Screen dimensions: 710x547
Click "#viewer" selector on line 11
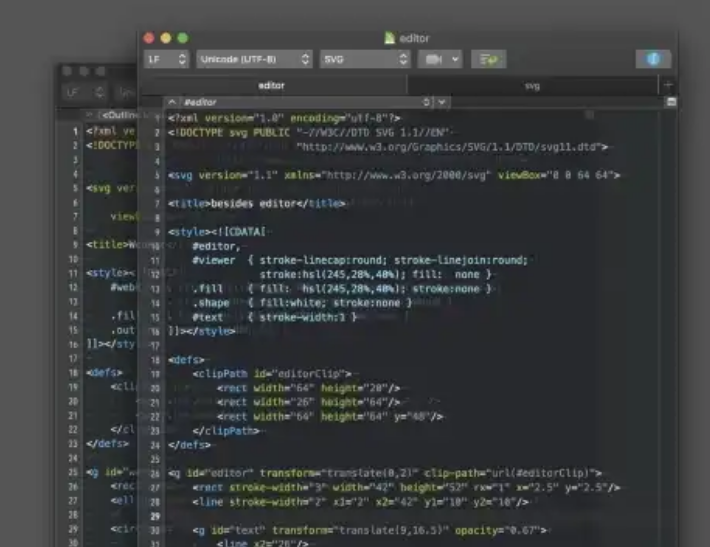pyautogui.click(x=214, y=260)
